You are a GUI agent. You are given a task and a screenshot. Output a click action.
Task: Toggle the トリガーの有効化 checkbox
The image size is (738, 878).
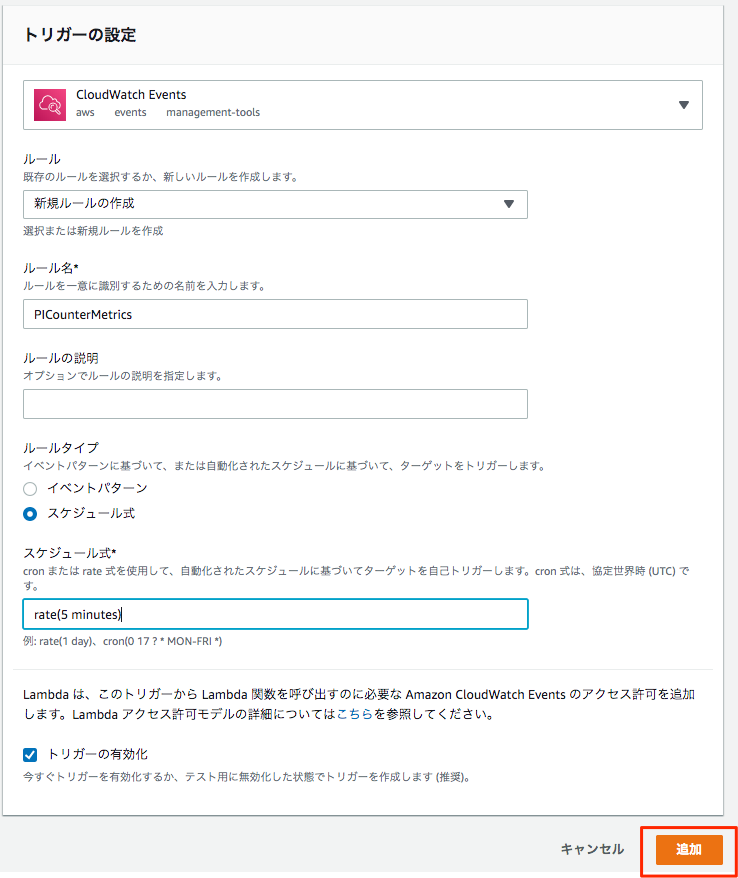[30, 755]
